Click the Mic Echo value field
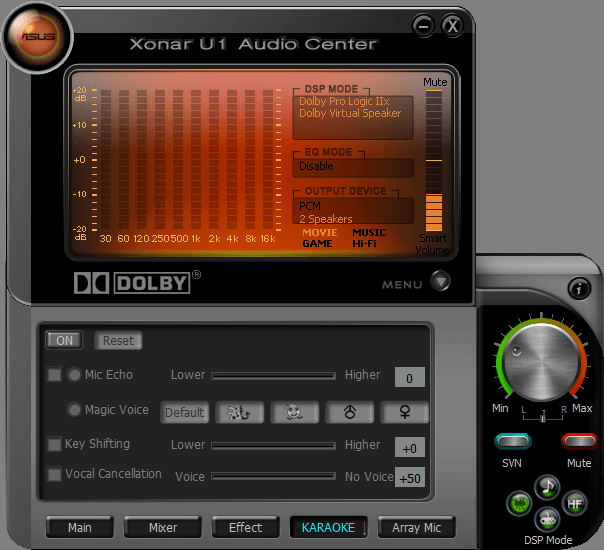This screenshot has width=604, height=550. coord(410,377)
